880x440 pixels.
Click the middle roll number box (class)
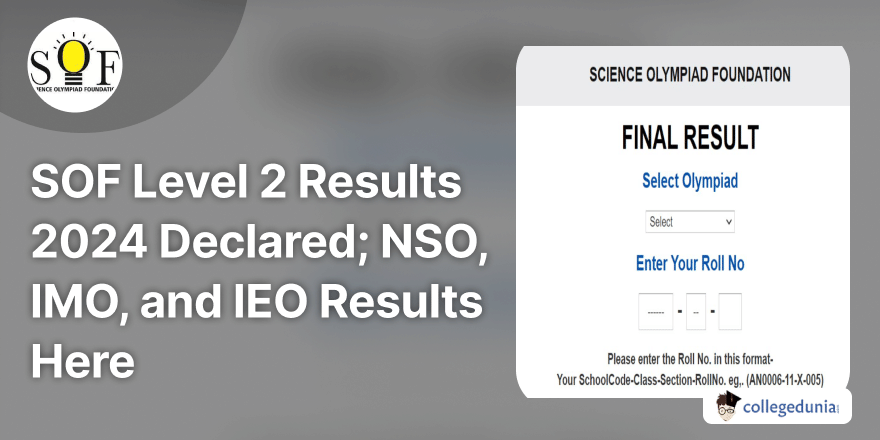click(696, 311)
